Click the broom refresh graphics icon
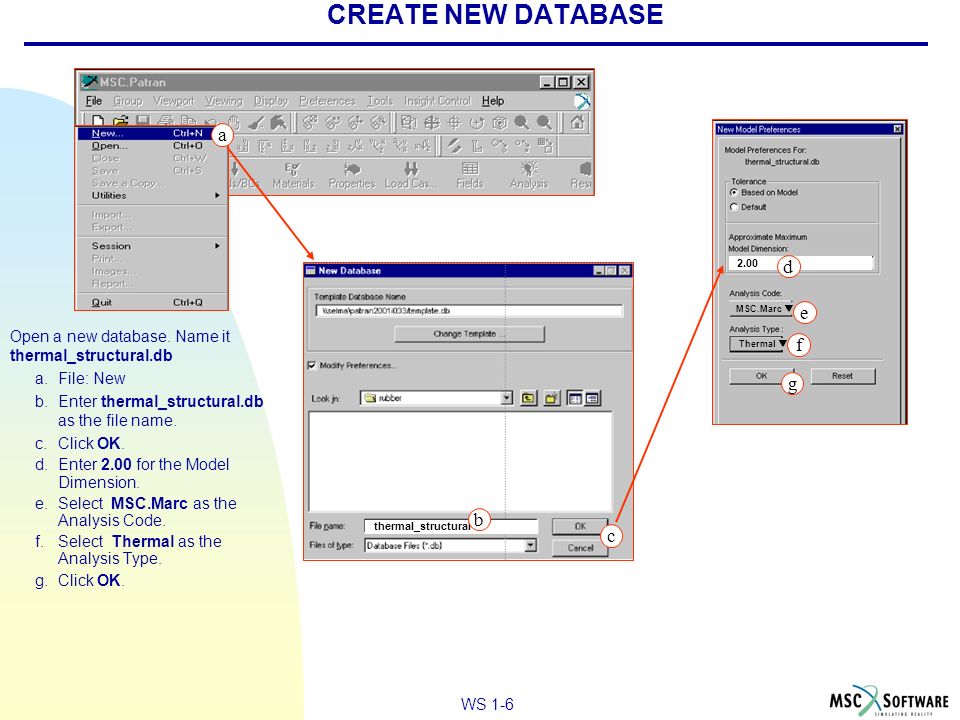960x720 pixels. tap(256, 123)
